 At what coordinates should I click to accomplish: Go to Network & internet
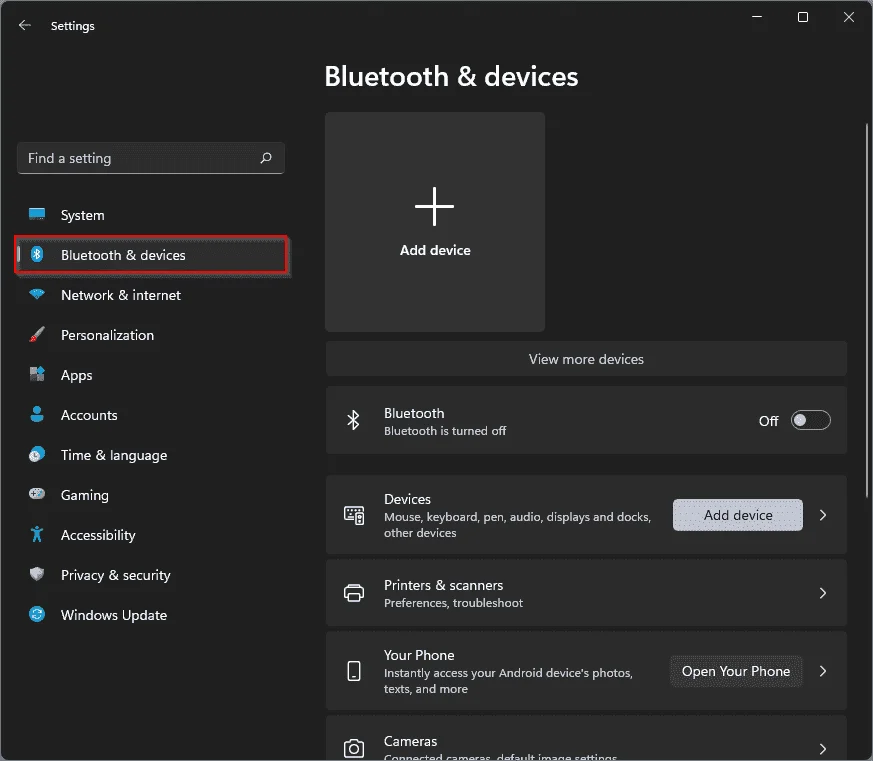[151, 295]
